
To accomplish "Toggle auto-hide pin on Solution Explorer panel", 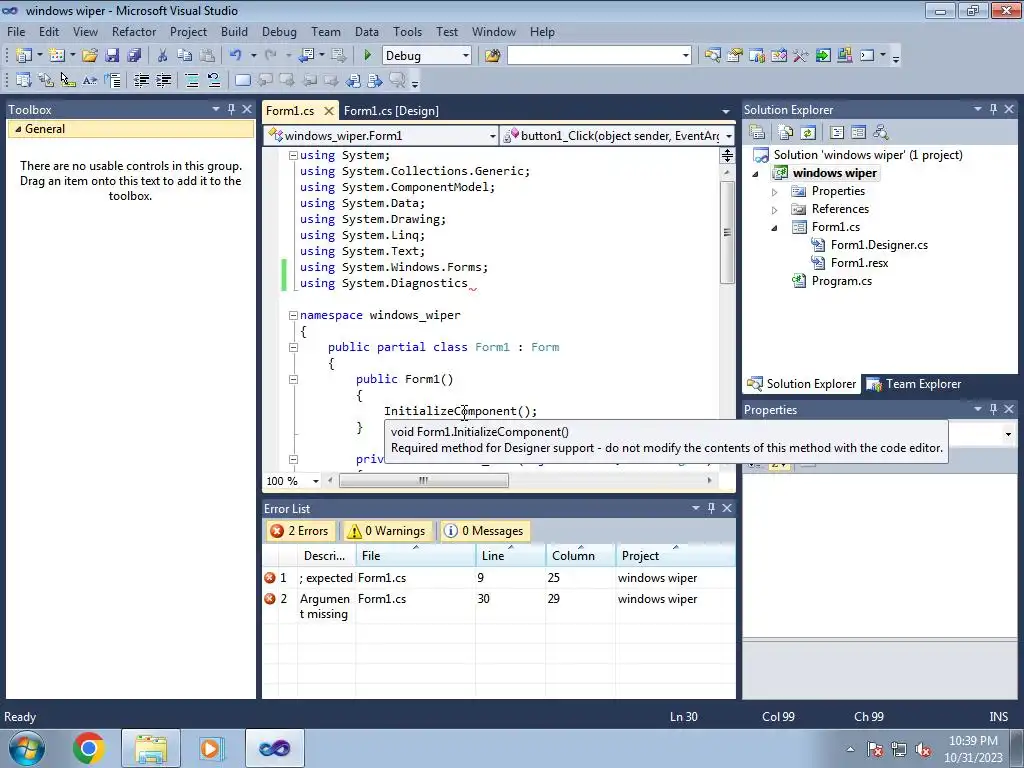I will 993,110.
